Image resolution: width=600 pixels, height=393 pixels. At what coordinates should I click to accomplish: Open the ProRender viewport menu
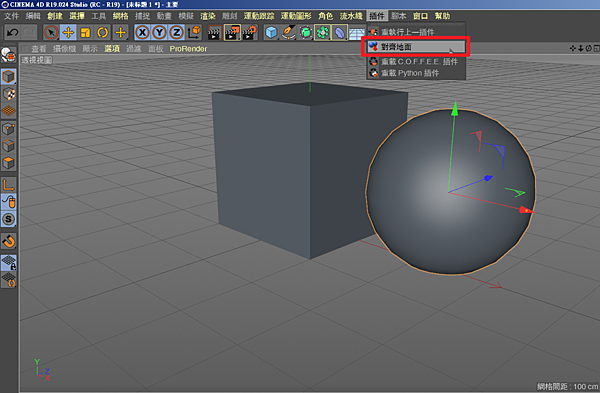[x=188, y=49]
